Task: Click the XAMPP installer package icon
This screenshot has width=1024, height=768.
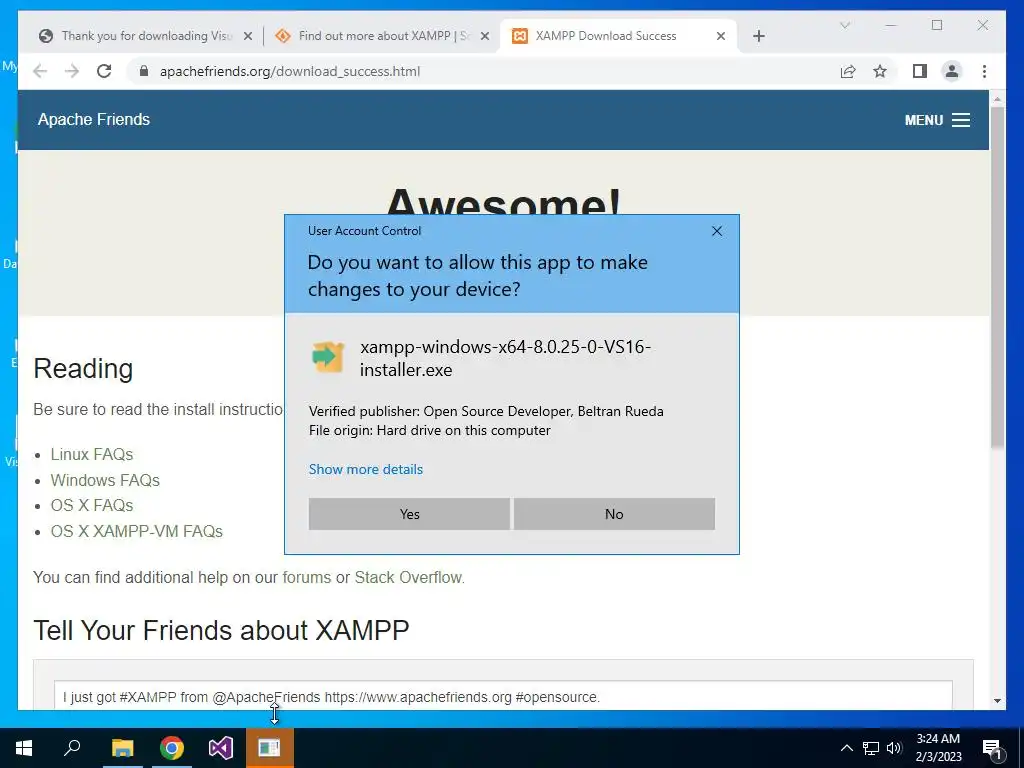Action: [x=328, y=357]
